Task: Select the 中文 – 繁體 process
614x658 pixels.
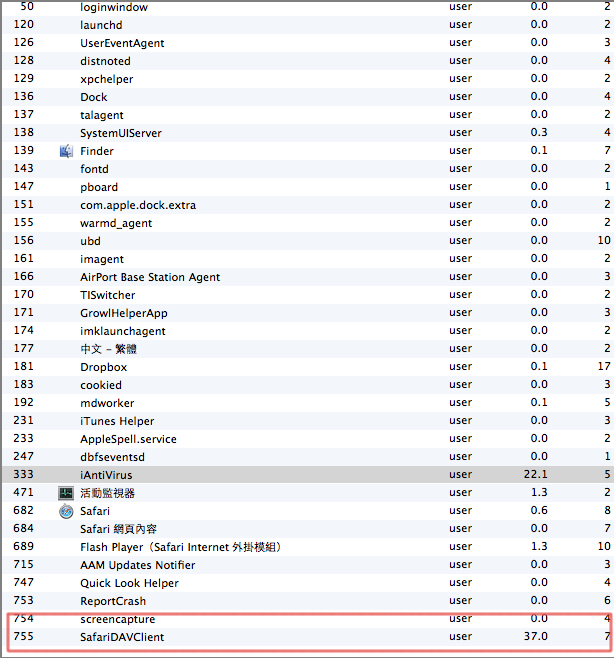Action: pyautogui.click(x=109, y=349)
